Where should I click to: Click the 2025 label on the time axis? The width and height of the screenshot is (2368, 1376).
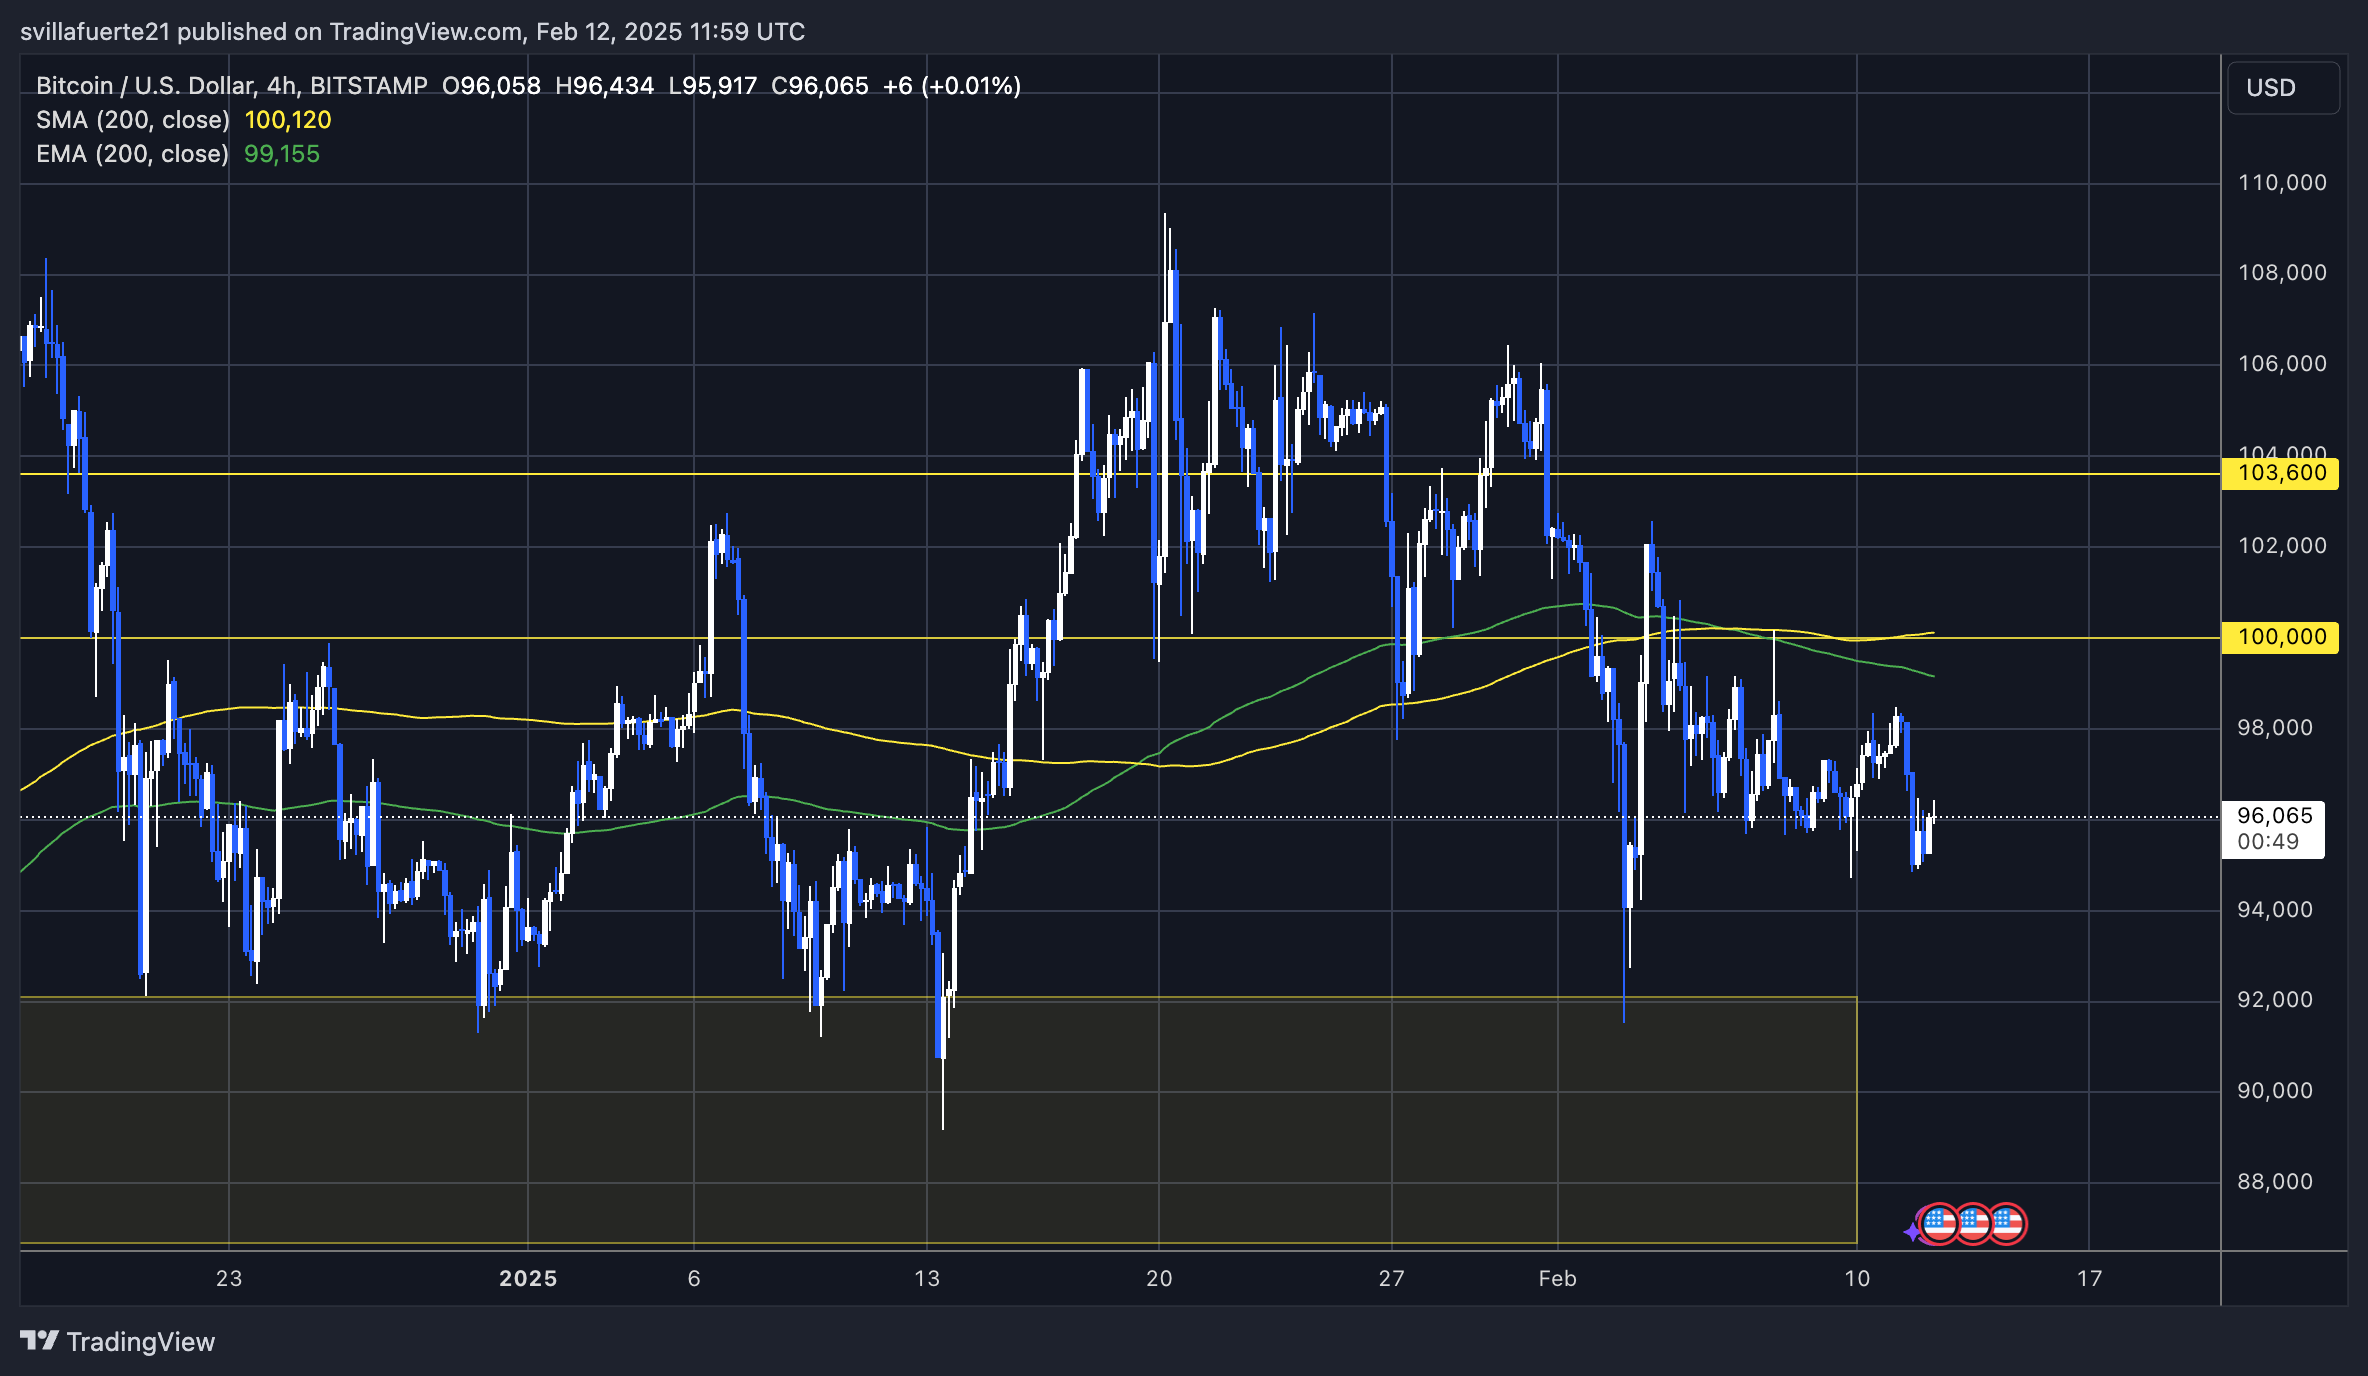[529, 1278]
